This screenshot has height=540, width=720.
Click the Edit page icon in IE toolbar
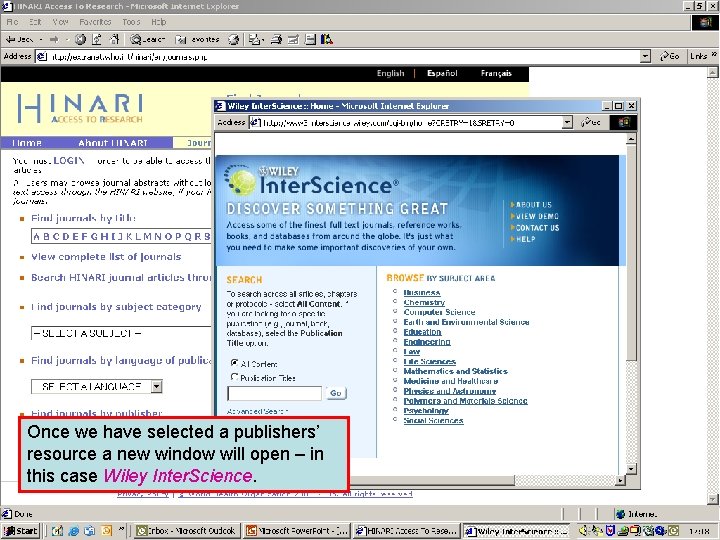point(293,39)
